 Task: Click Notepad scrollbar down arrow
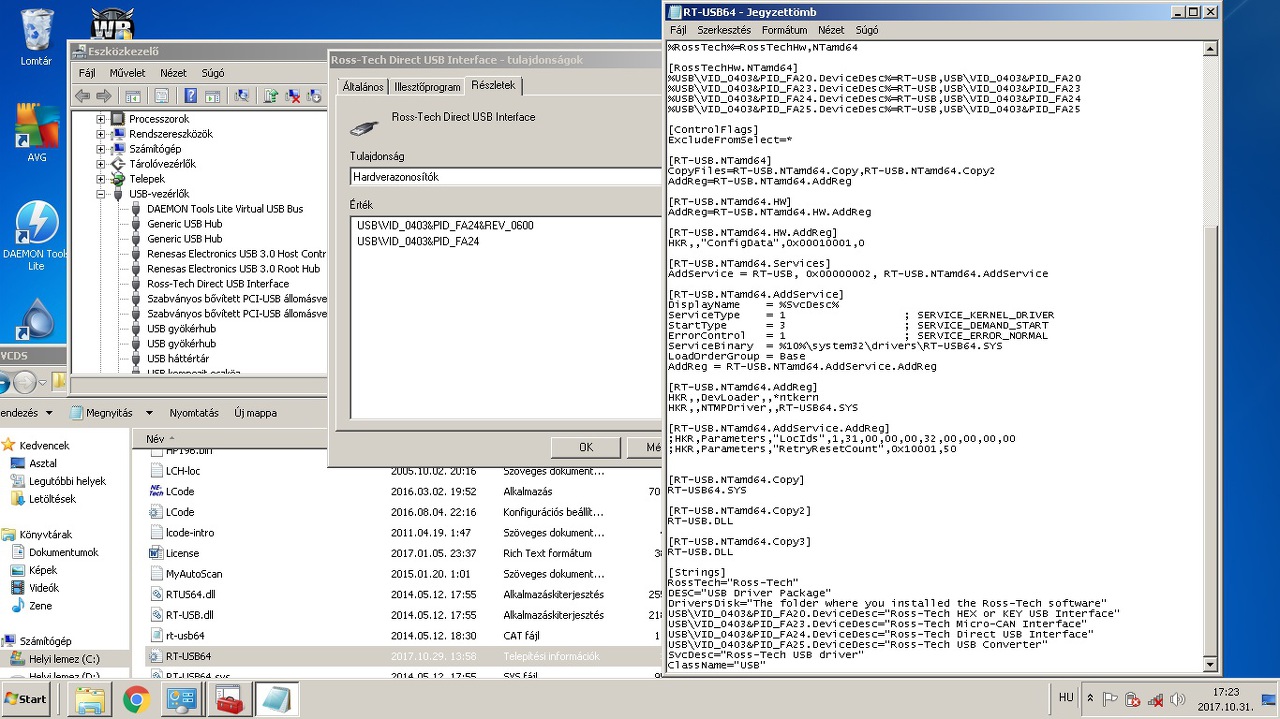[x=1211, y=663]
